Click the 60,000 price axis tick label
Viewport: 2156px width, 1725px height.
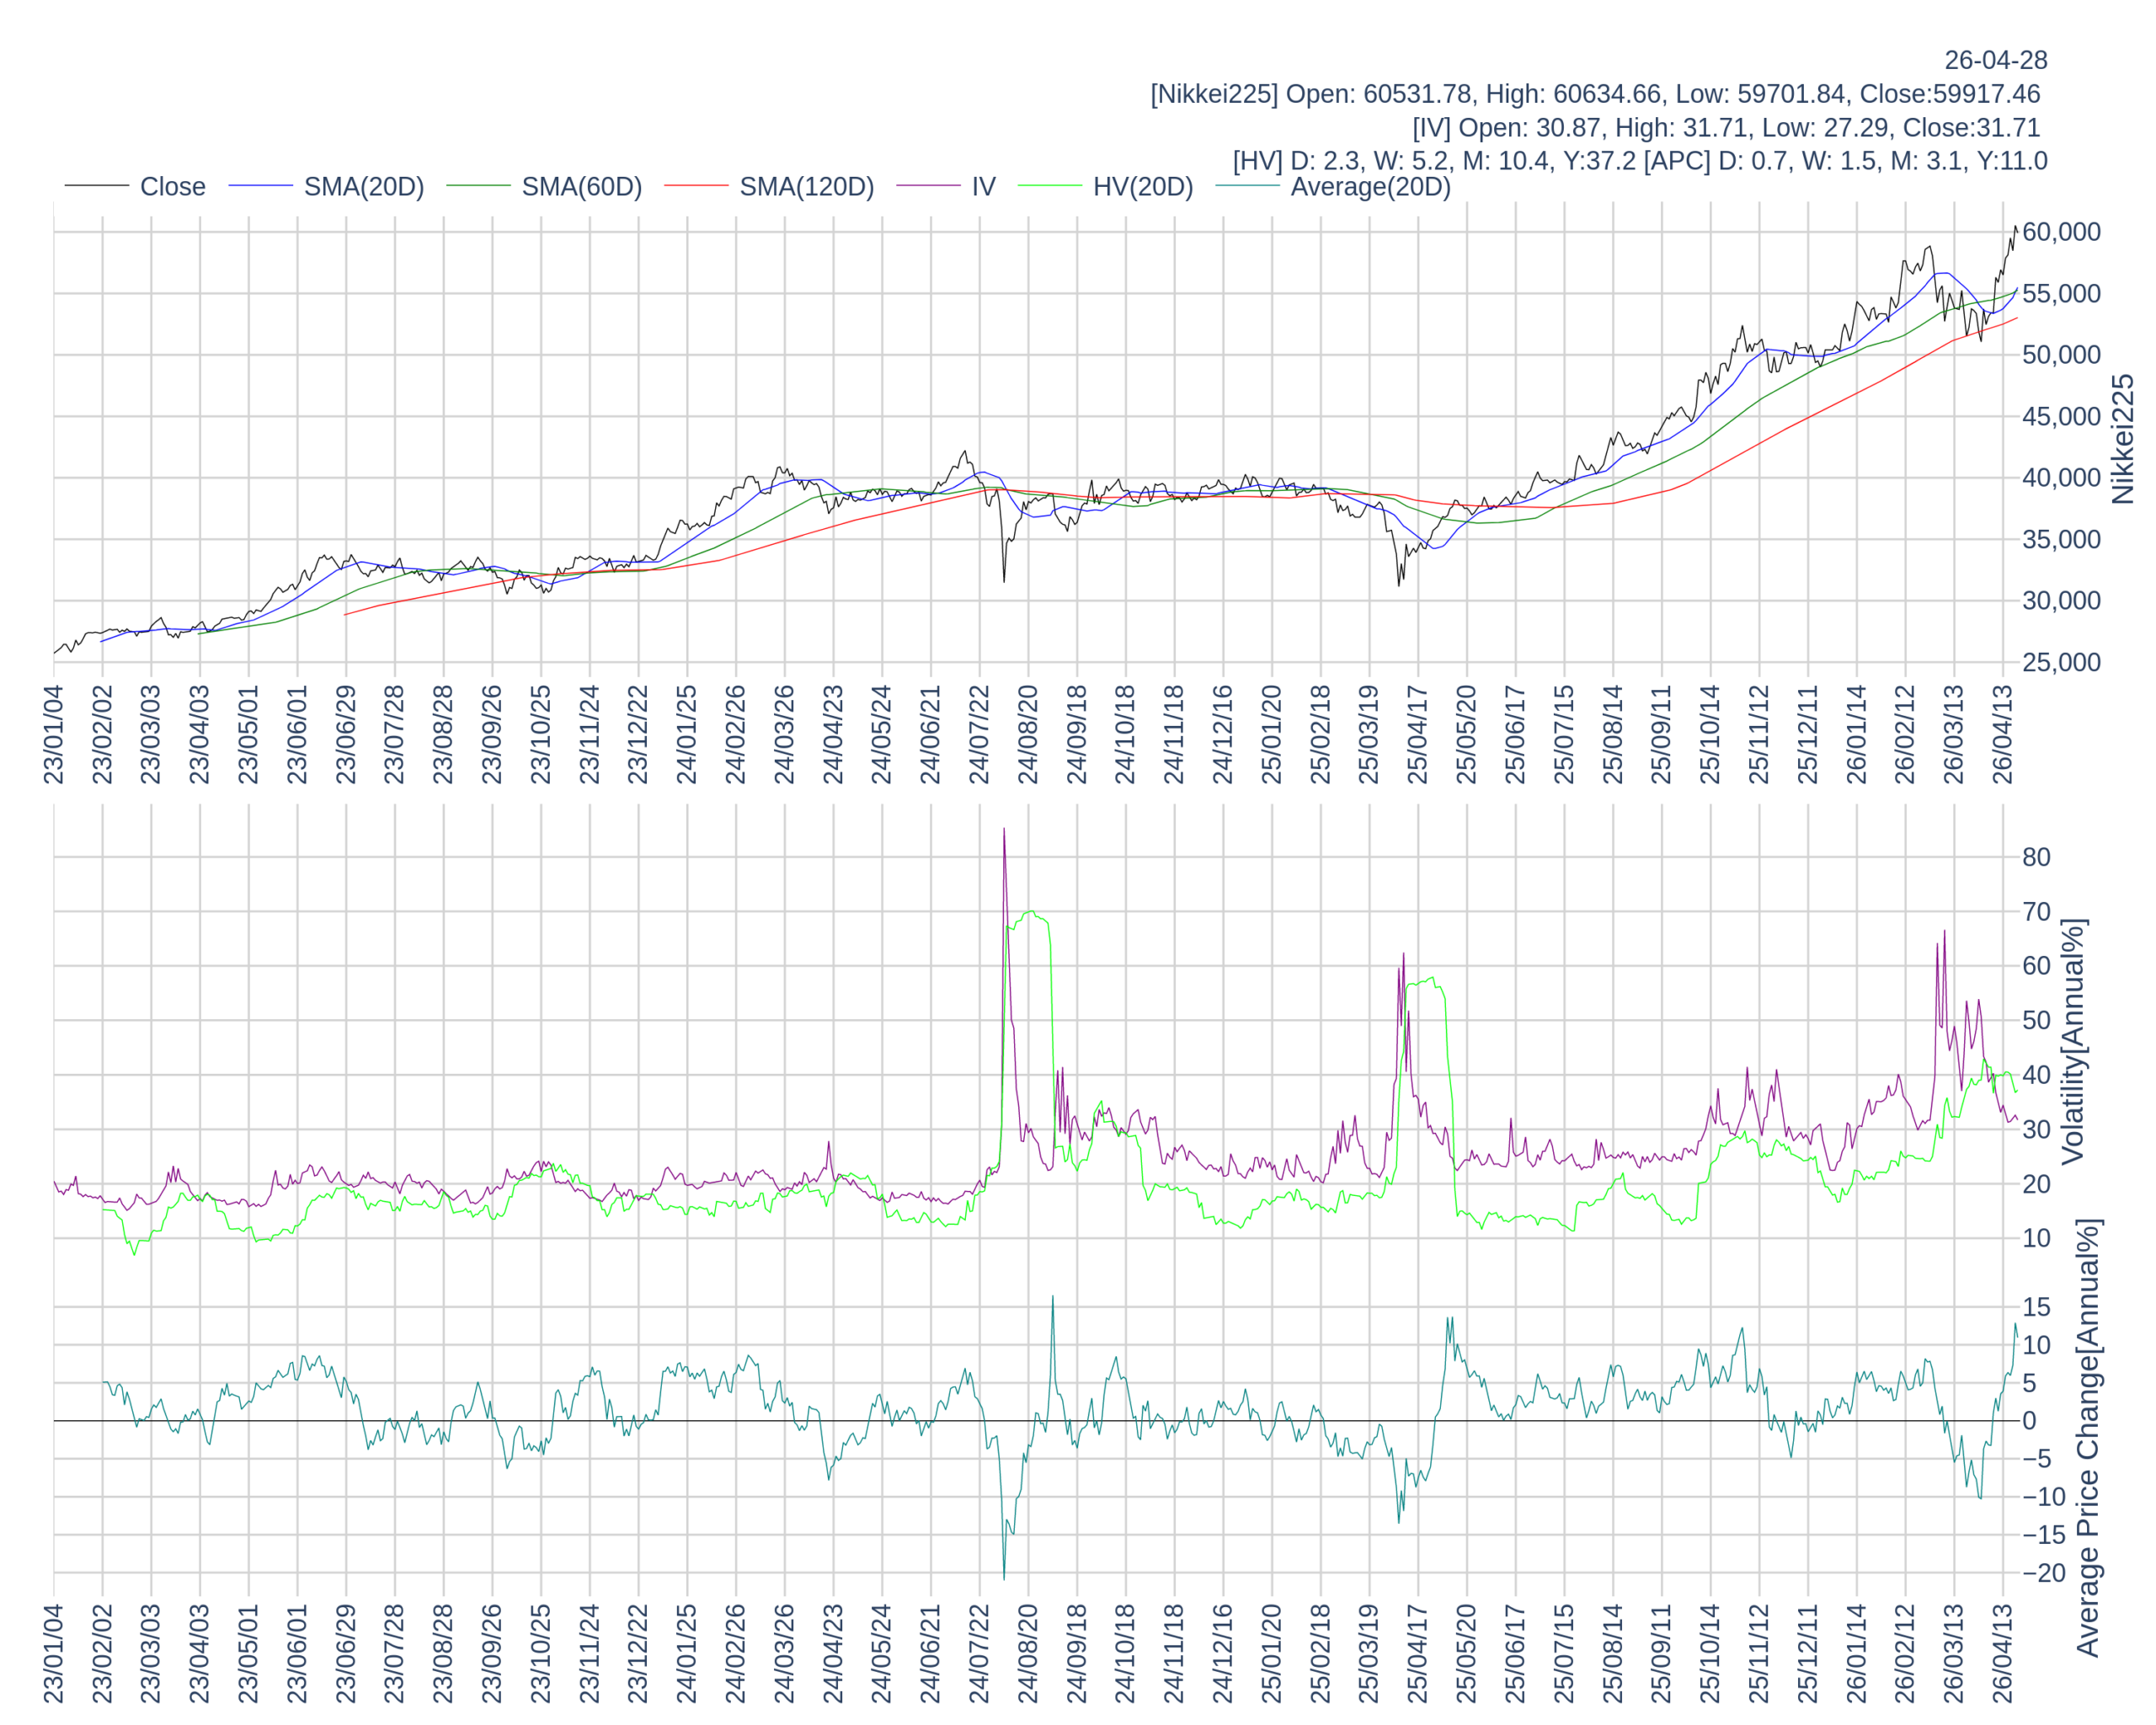(2060, 232)
